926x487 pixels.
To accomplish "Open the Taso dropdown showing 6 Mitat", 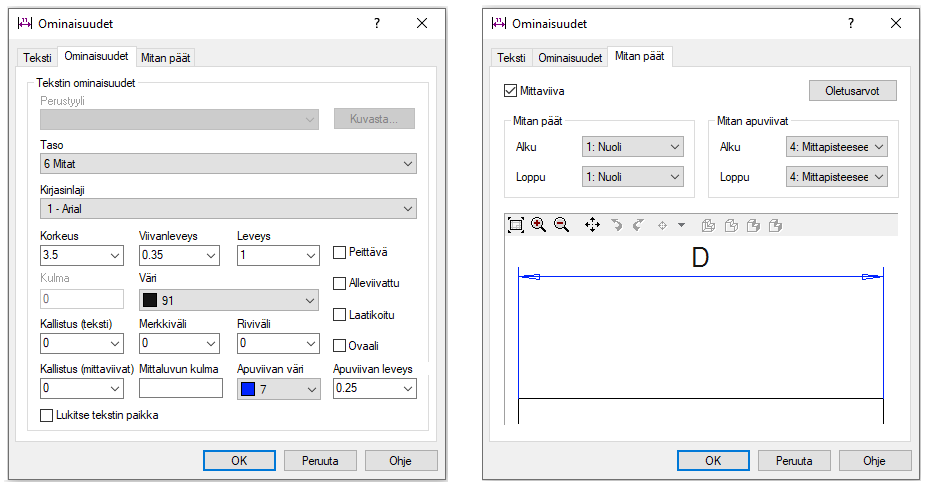I will [x=228, y=163].
